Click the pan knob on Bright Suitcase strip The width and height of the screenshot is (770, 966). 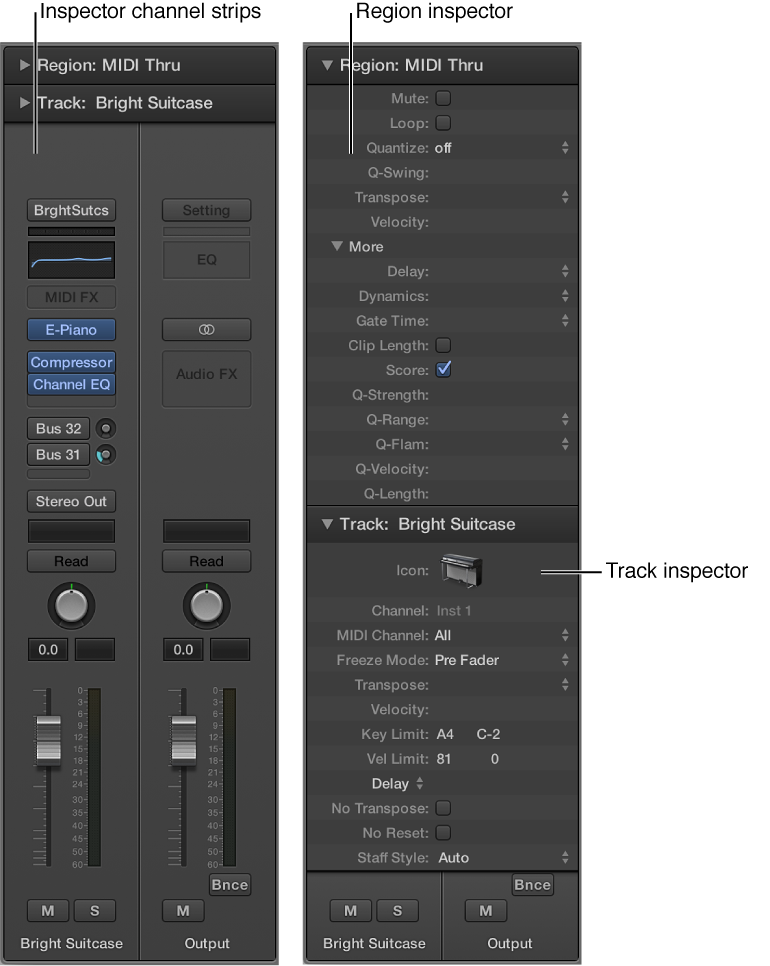coord(71,606)
